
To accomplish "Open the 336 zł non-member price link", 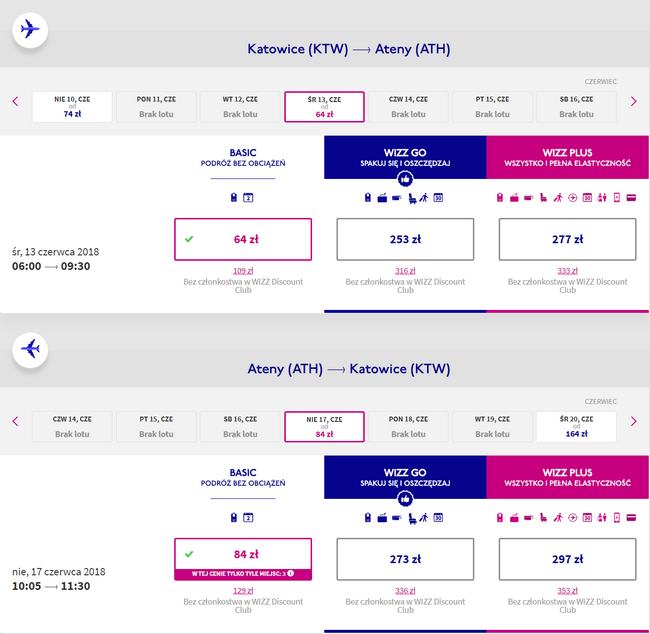I will [405, 590].
